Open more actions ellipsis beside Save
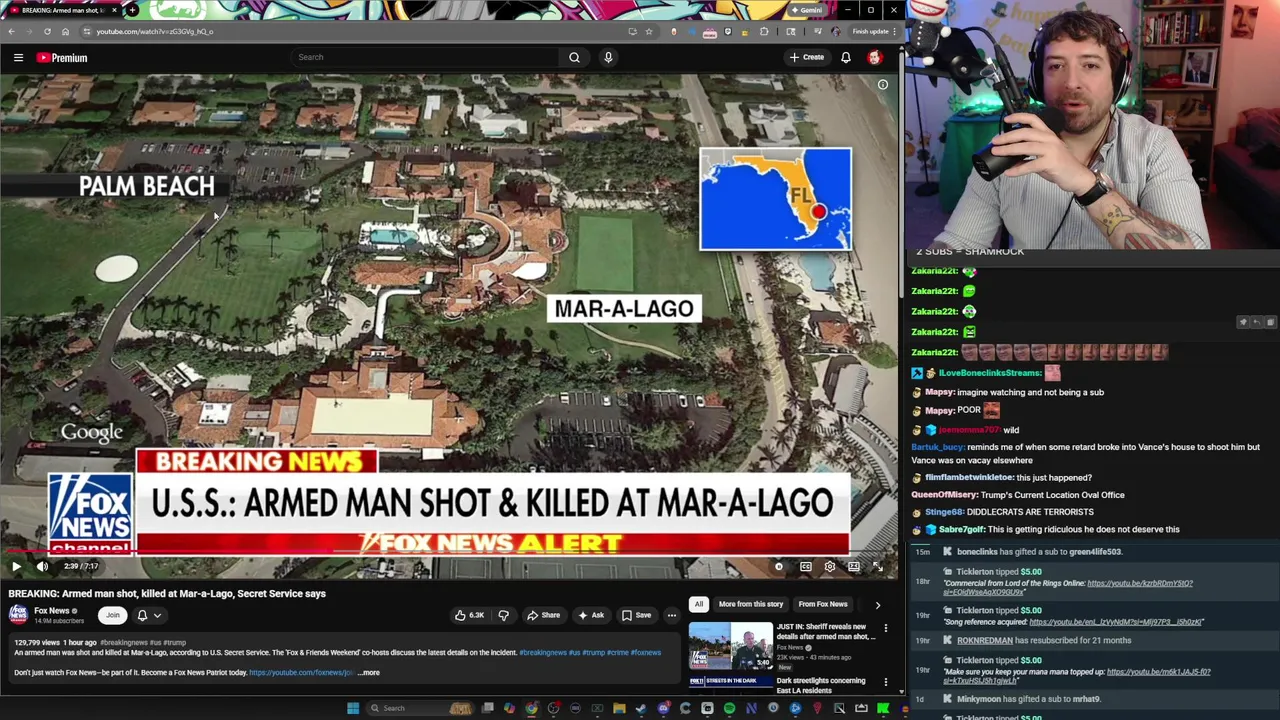The height and width of the screenshot is (720, 1280). (x=672, y=615)
